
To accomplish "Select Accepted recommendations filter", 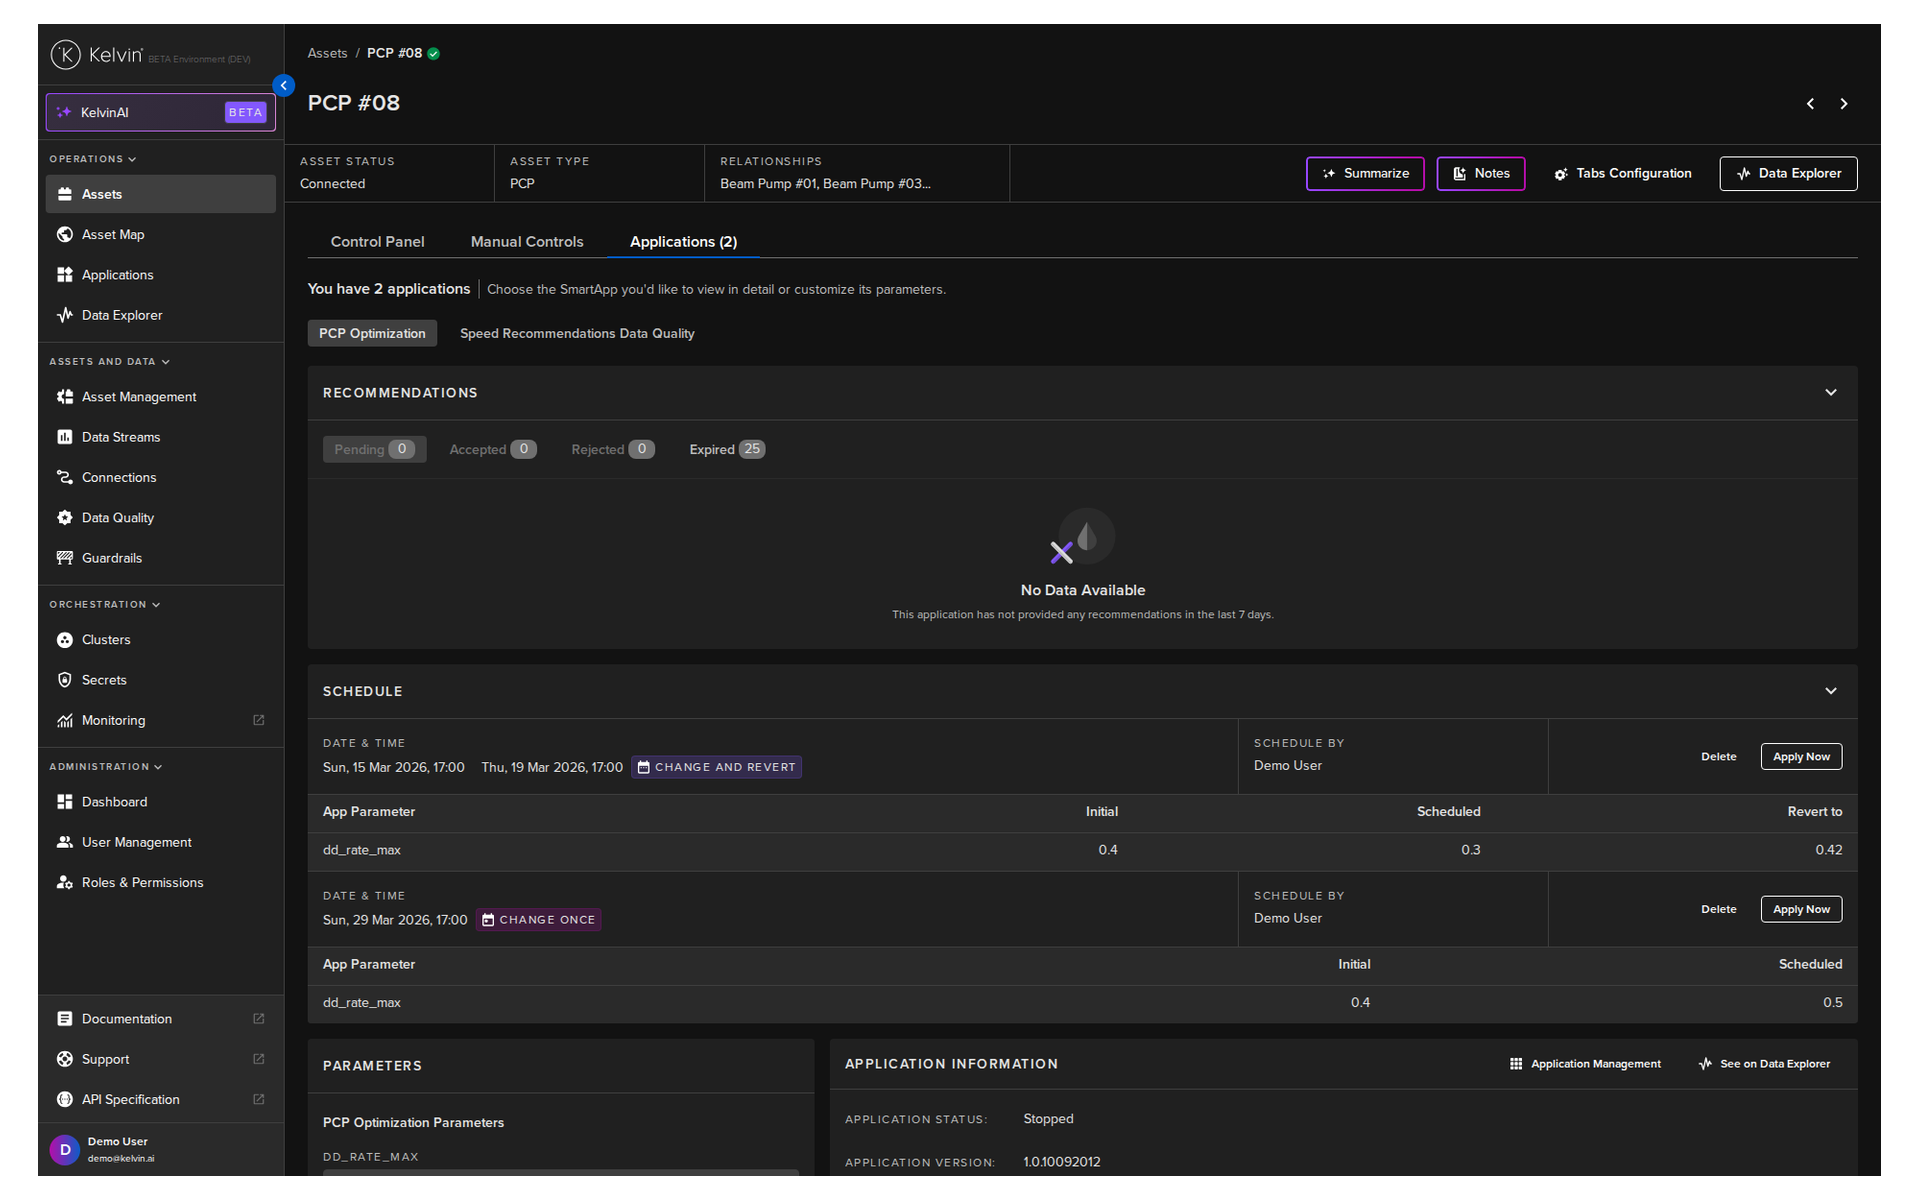I will point(492,450).
